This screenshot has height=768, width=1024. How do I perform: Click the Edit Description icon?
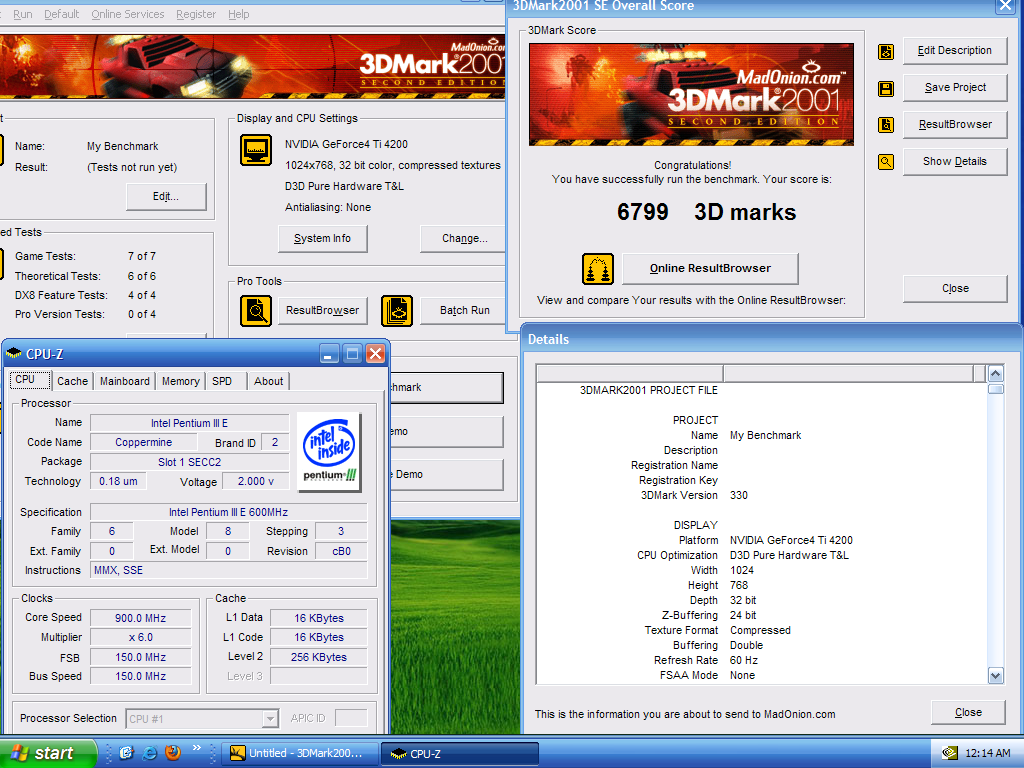[x=886, y=52]
